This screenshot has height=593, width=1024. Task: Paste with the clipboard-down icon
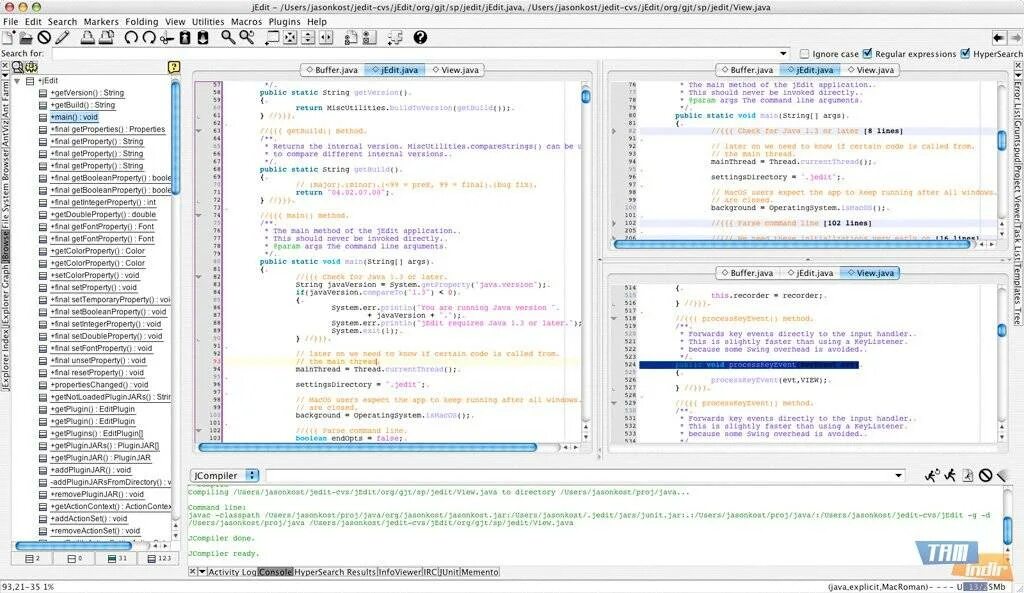pos(203,37)
